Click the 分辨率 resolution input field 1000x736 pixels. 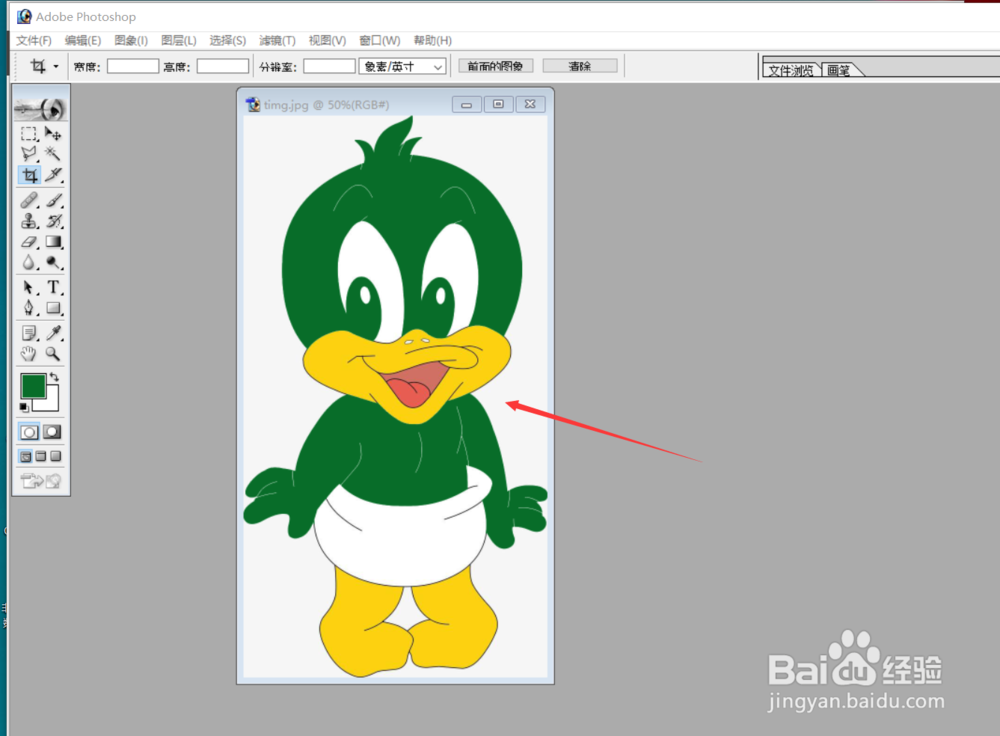[x=329, y=66]
